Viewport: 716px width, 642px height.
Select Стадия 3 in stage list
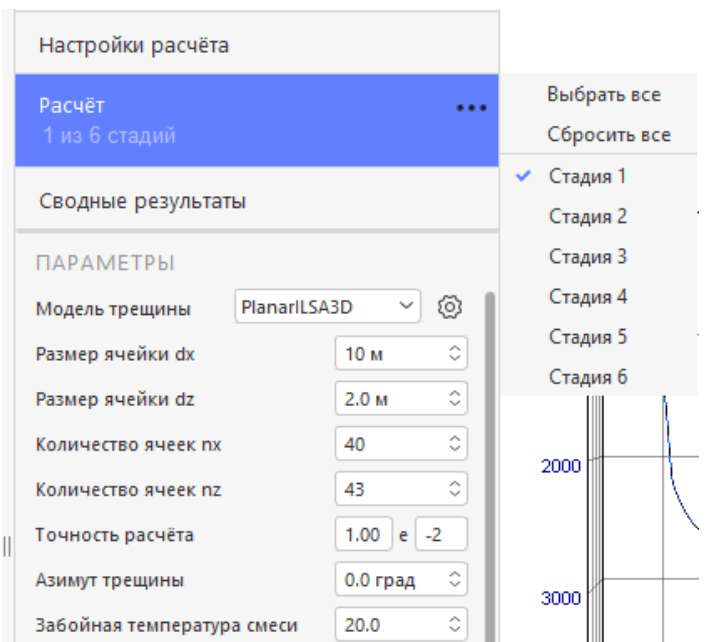(587, 257)
